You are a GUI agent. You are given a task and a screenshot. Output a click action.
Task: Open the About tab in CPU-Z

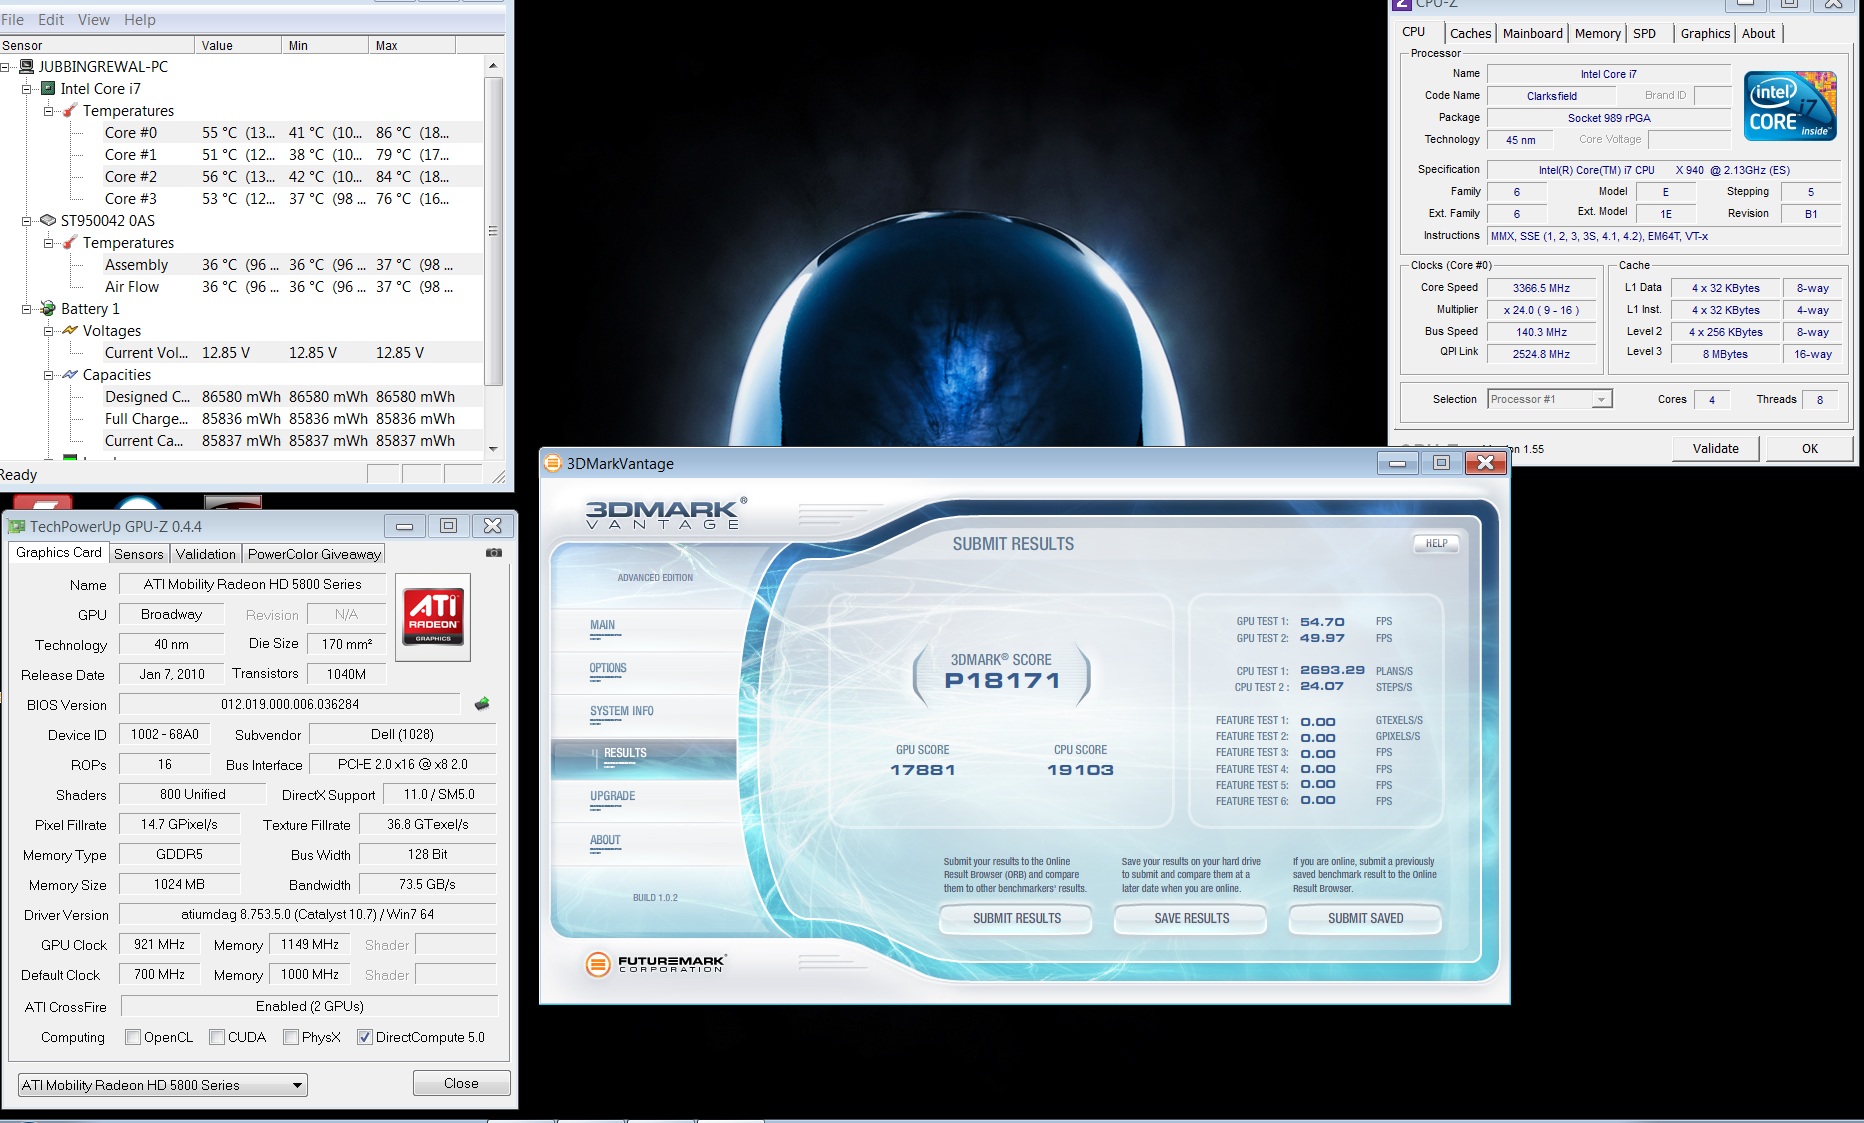point(1759,33)
